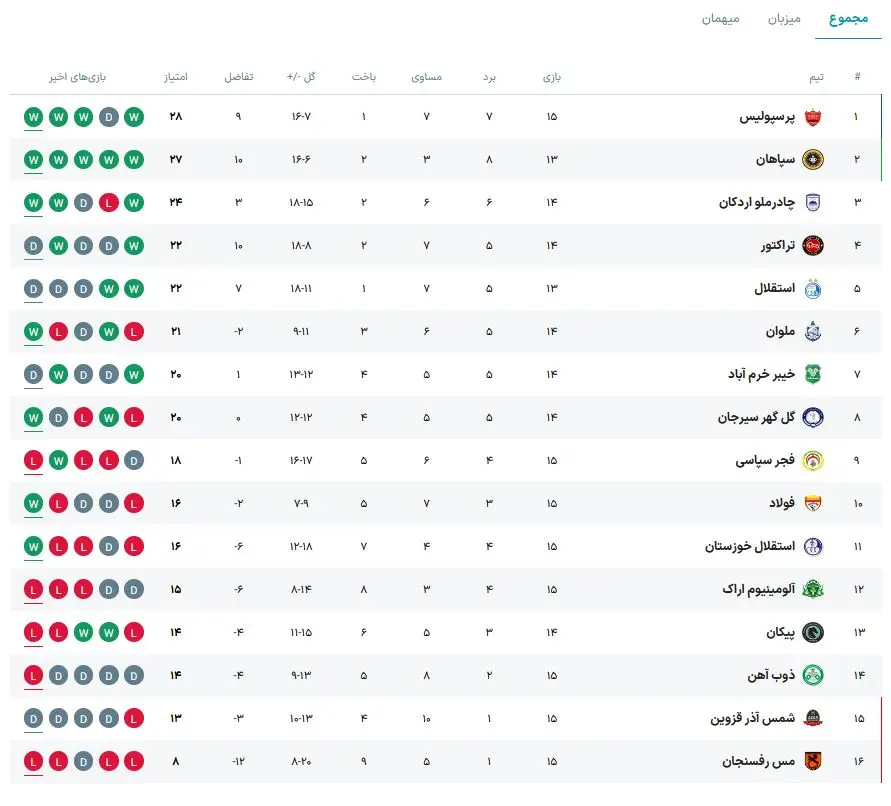Click the Gol Gohar Sirjan logo

[812, 418]
